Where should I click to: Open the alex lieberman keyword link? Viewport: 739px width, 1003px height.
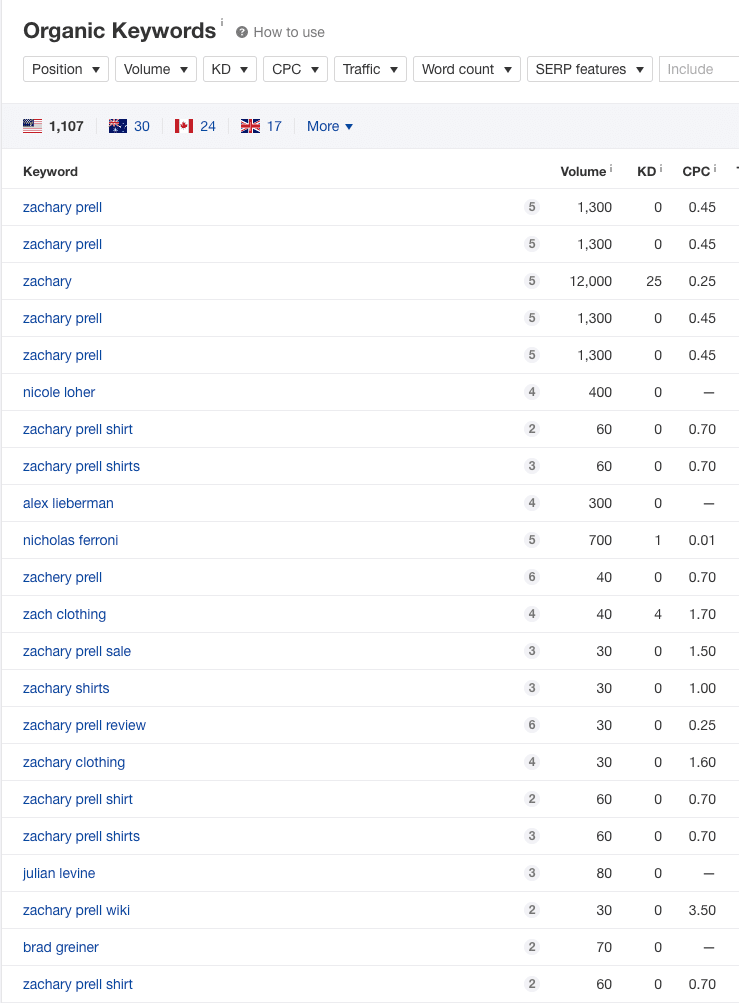click(x=68, y=503)
